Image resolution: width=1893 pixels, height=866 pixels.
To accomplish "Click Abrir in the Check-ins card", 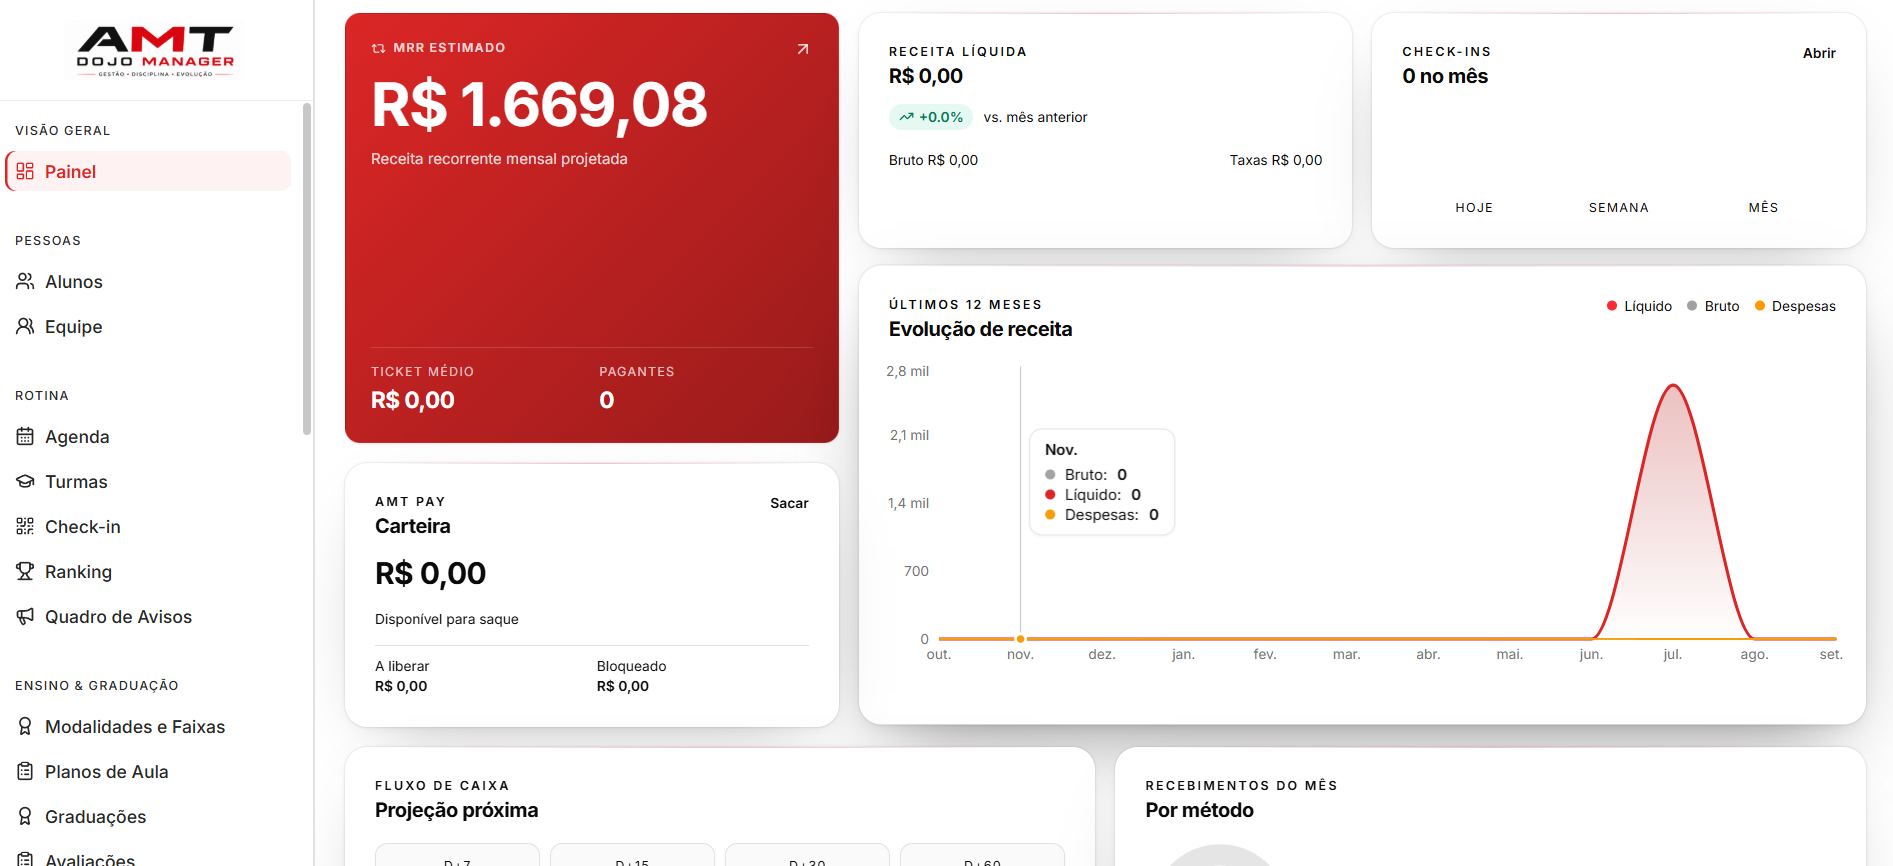I will 1819,53.
